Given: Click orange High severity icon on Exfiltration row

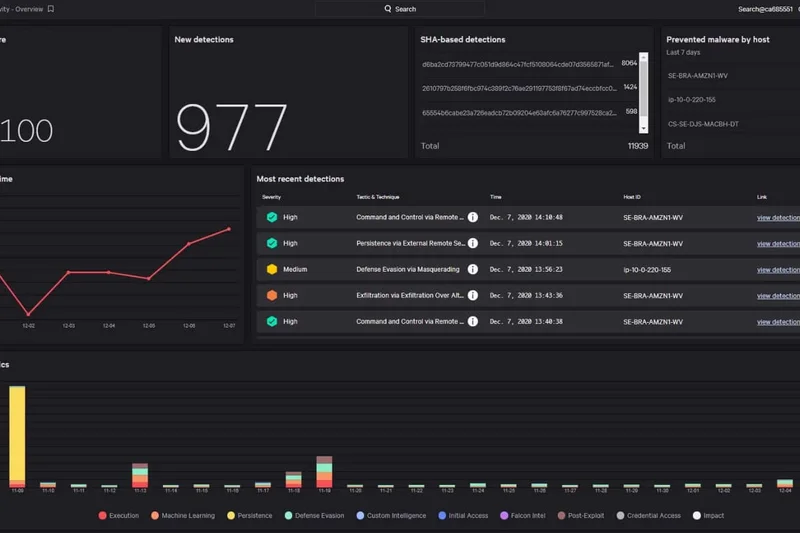Looking at the screenshot, I should point(271,296).
